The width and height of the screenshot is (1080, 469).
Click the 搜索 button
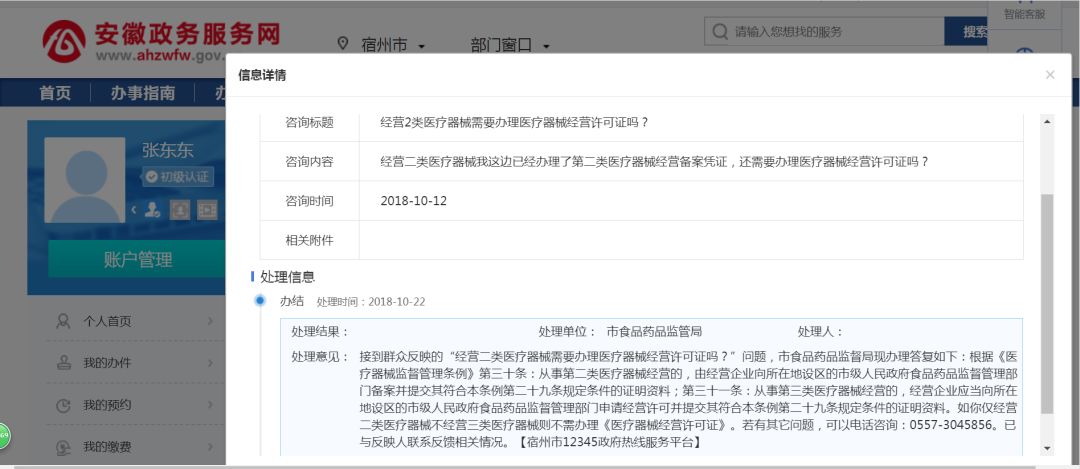tap(966, 32)
